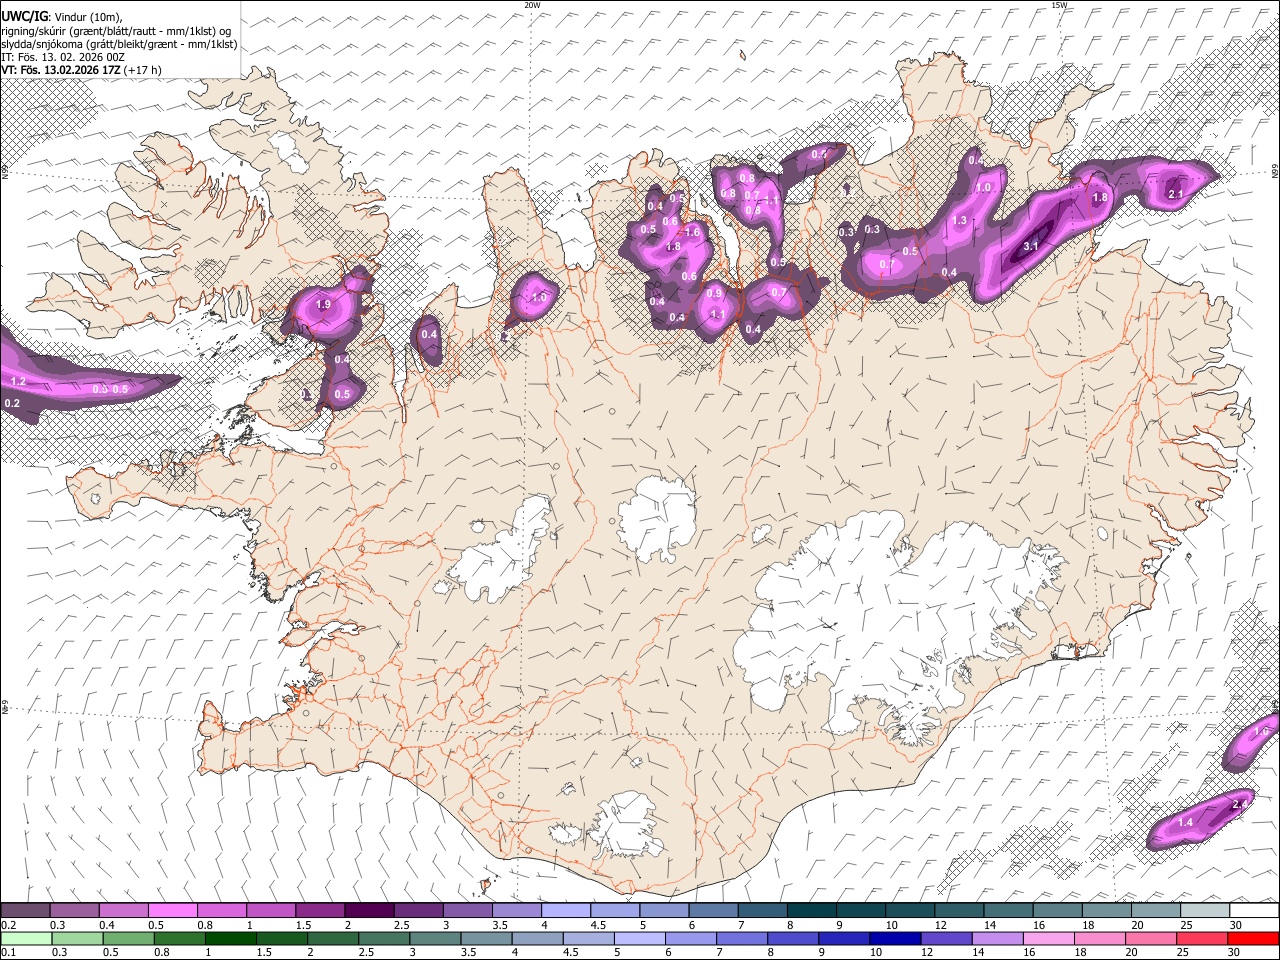
Task: Click the 1.6 precipitation value on the map
Action: coord(692,232)
